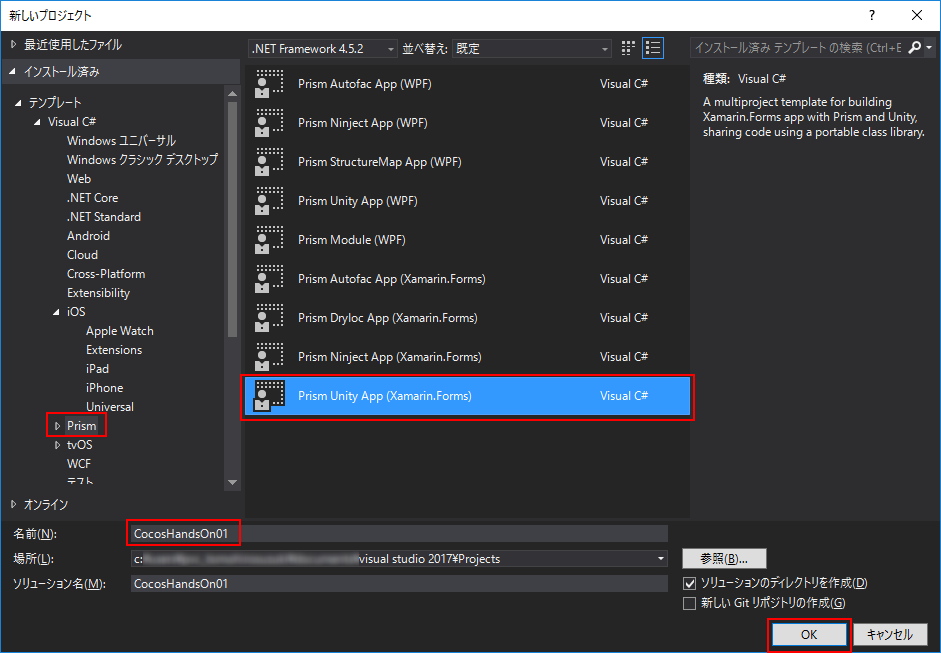941x653 pixels.
Task: Open the location path dropdown arrow
Action: coord(661,559)
